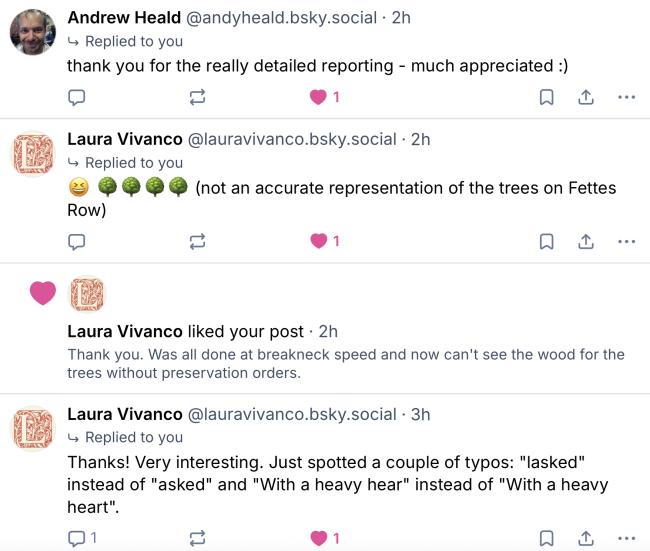Viewport: 650px width, 551px height.
Task: Open more options on the typos post
Action: tap(626, 538)
